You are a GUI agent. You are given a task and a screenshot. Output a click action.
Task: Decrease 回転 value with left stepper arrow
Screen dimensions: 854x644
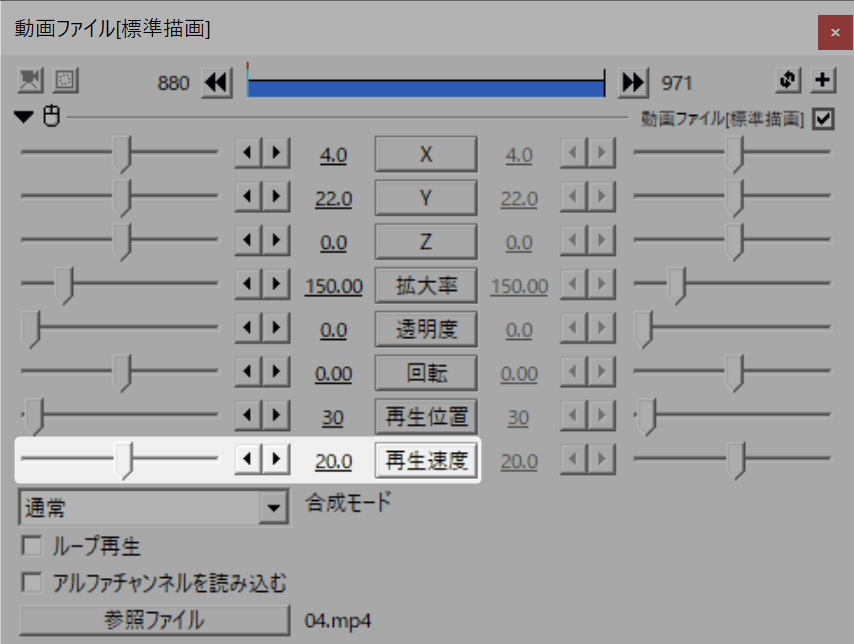(249, 372)
